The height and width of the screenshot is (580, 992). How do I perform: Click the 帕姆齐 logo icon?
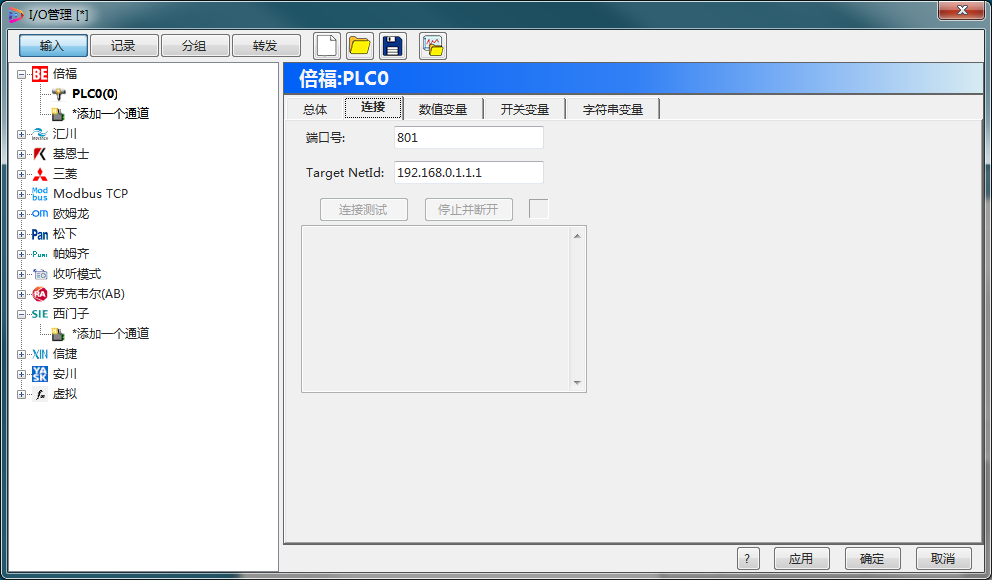pos(40,254)
